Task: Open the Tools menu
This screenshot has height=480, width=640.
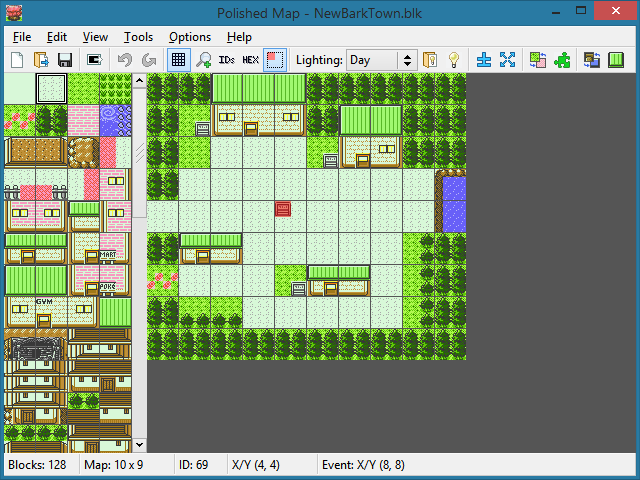Action: pos(138,37)
